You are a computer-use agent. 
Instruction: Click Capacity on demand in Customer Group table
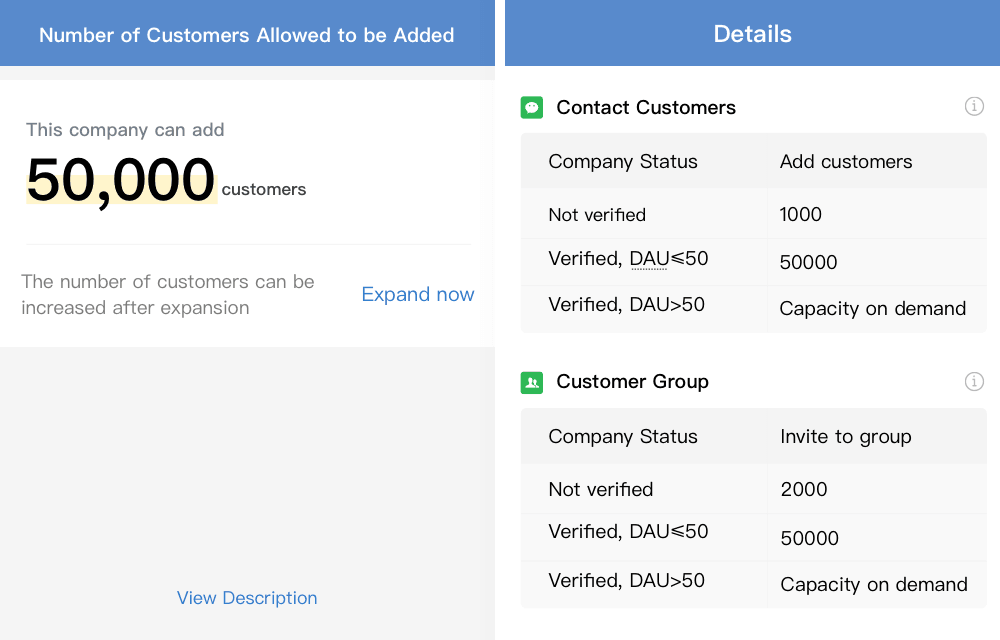(x=874, y=585)
